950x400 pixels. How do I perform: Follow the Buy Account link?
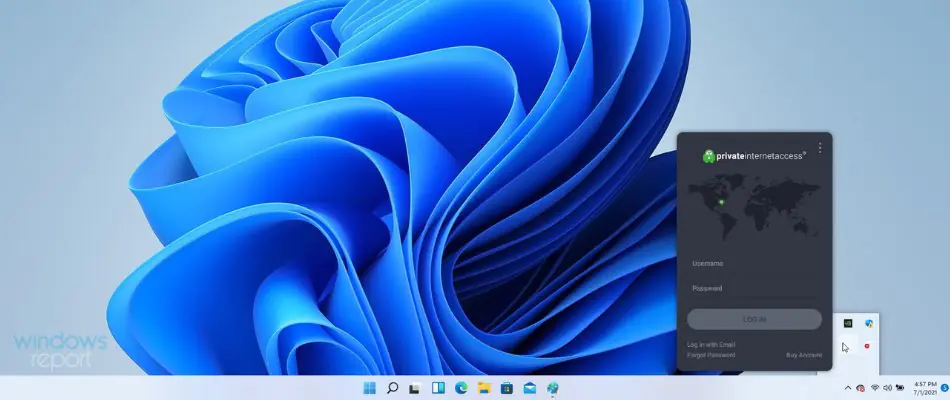tap(804, 355)
